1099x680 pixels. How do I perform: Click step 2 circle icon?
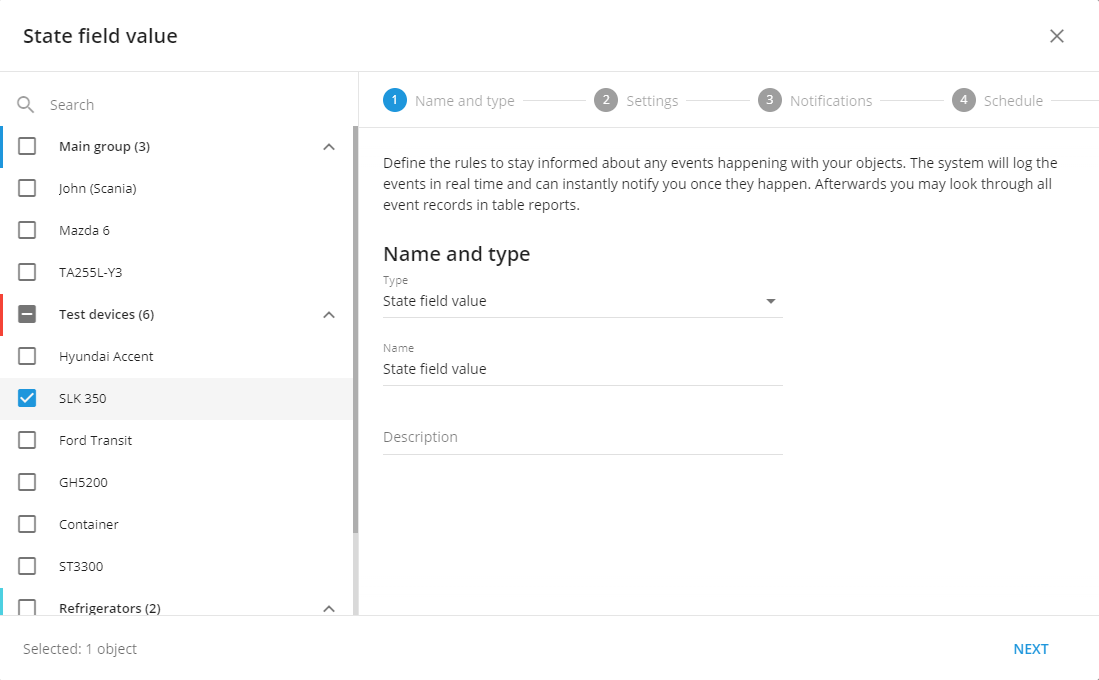coord(606,100)
